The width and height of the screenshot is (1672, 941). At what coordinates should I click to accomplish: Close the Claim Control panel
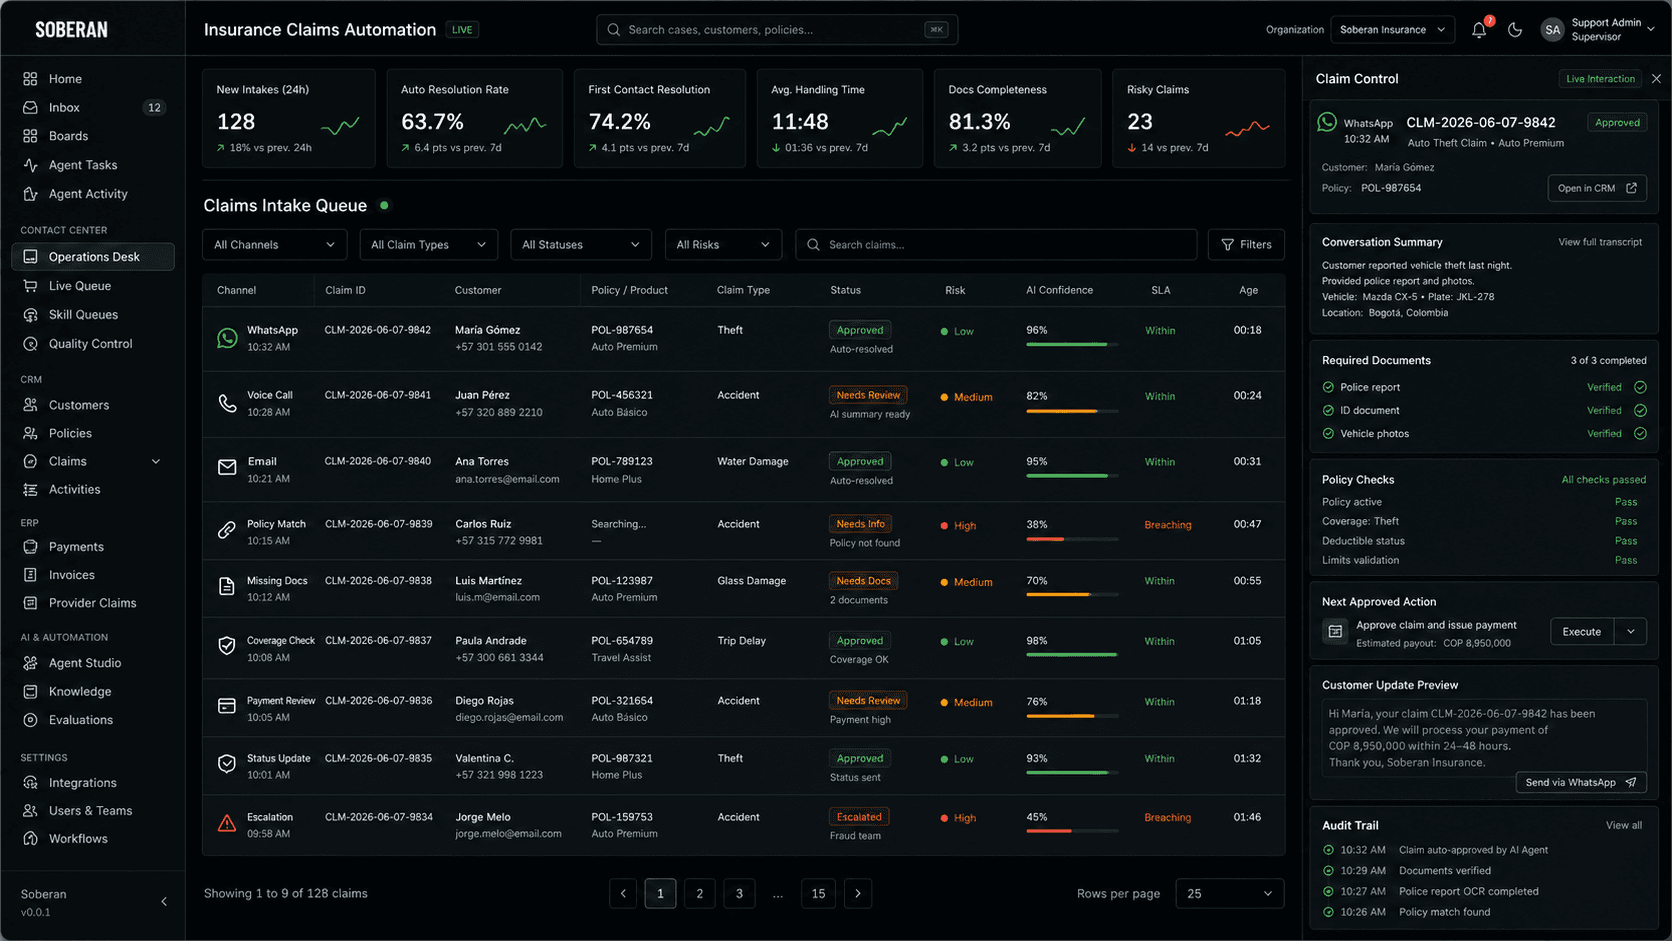click(x=1656, y=79)
